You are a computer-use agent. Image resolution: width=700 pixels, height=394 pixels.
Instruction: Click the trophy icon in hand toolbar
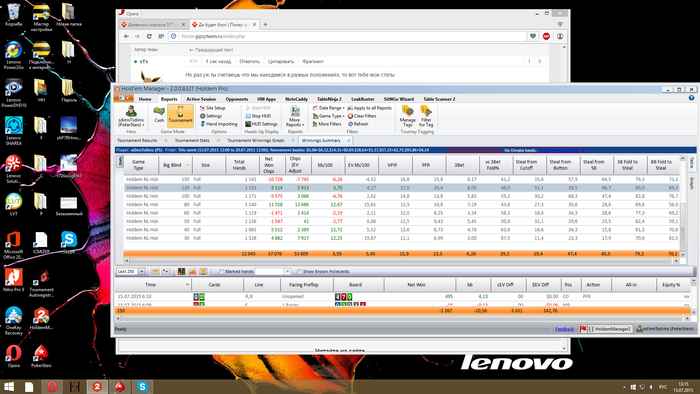point(203,271)
